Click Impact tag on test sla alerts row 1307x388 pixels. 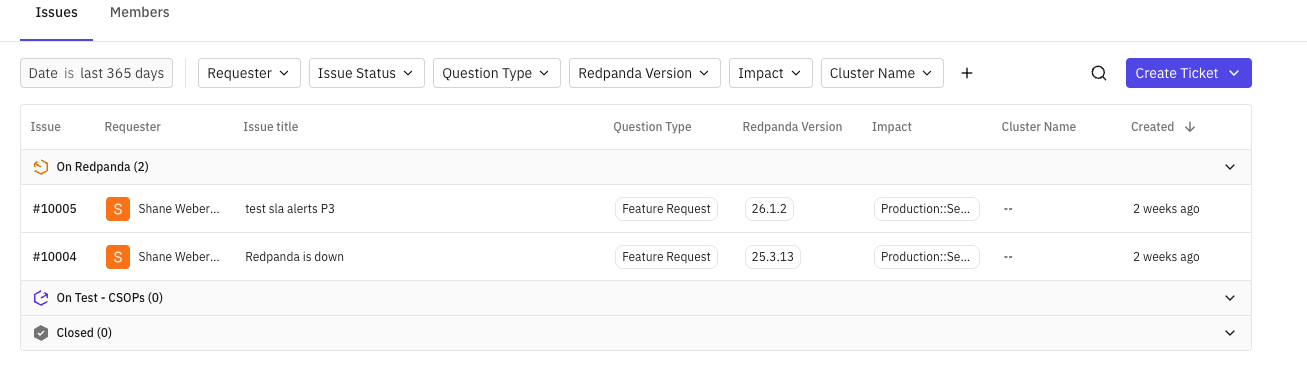click(927, 209)
